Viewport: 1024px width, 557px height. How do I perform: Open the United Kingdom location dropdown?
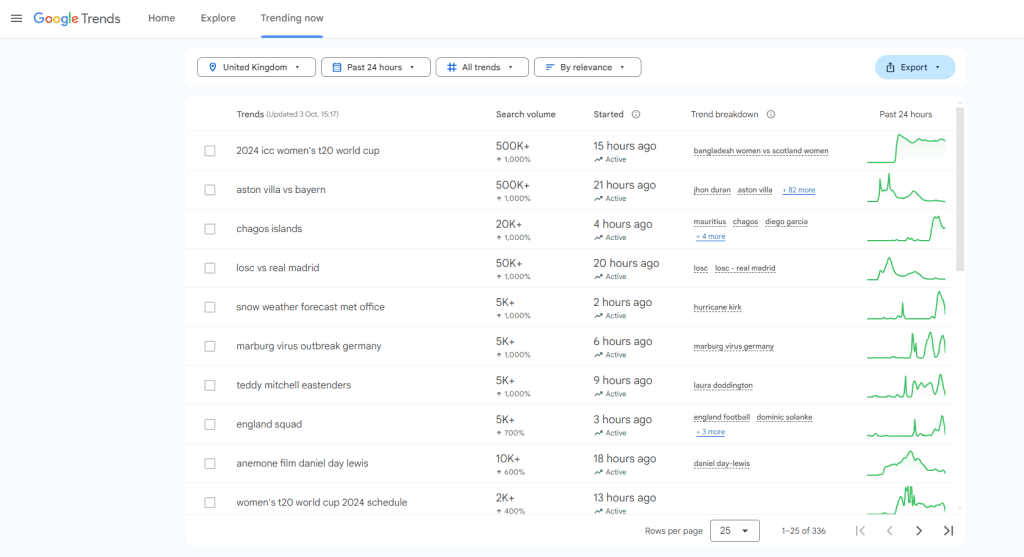(256, 67)
